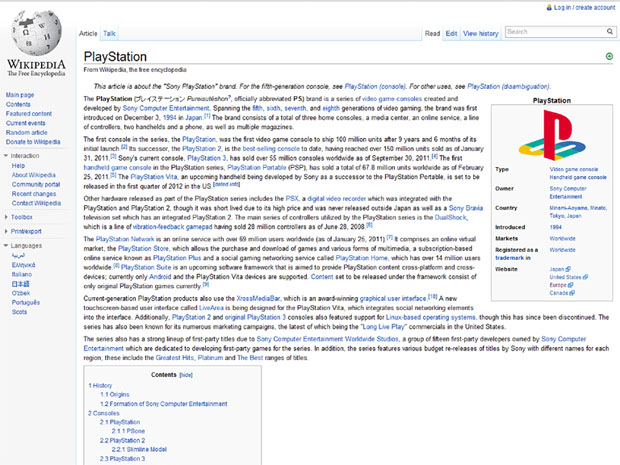620x465 pixels.
Task: Open external link icon next to Canada
Action: pos(572,293)
